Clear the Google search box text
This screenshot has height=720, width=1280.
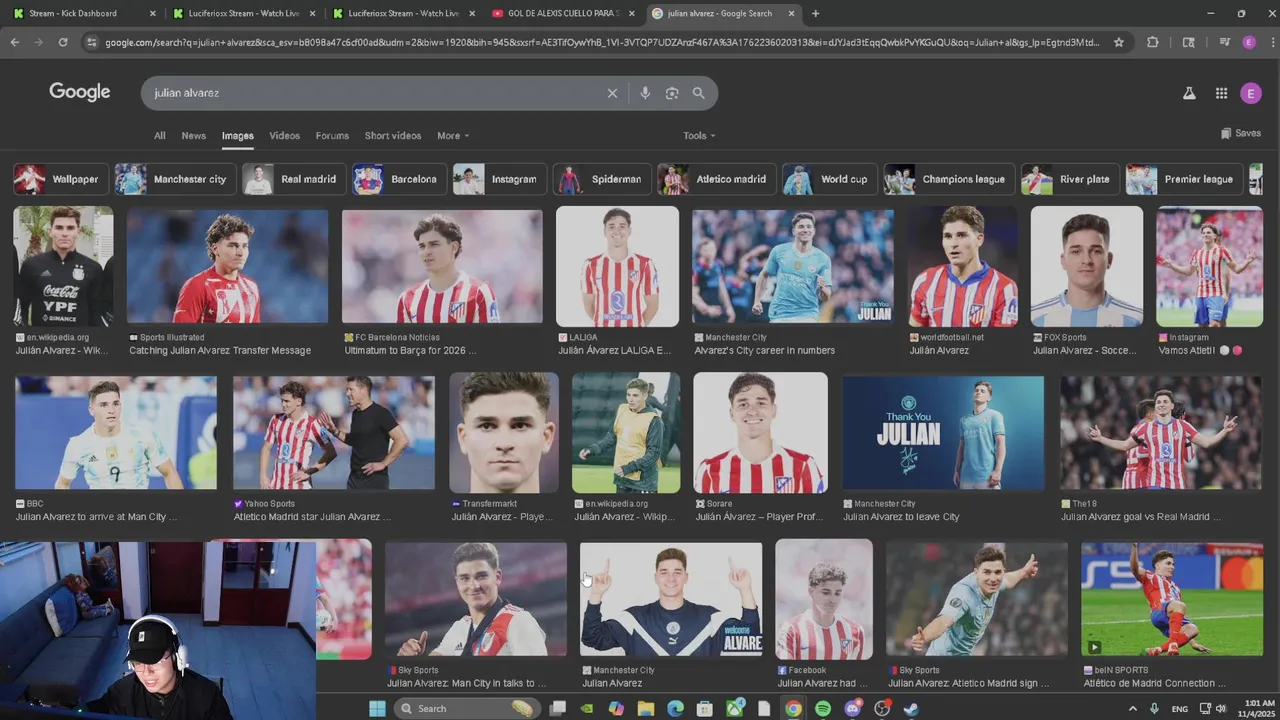tap(612, 93)
